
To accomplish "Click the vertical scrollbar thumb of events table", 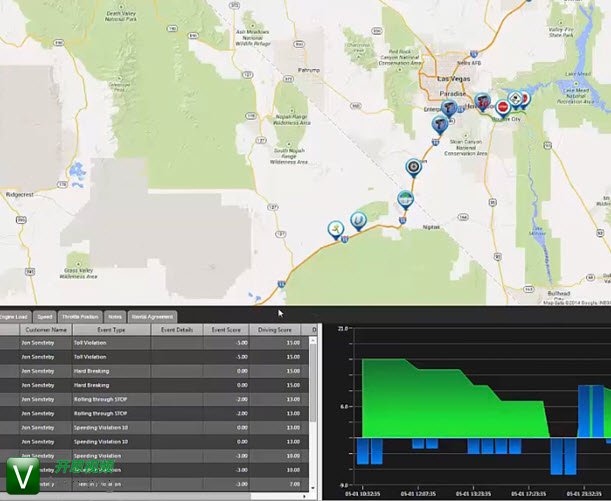I will coord(313,382).
